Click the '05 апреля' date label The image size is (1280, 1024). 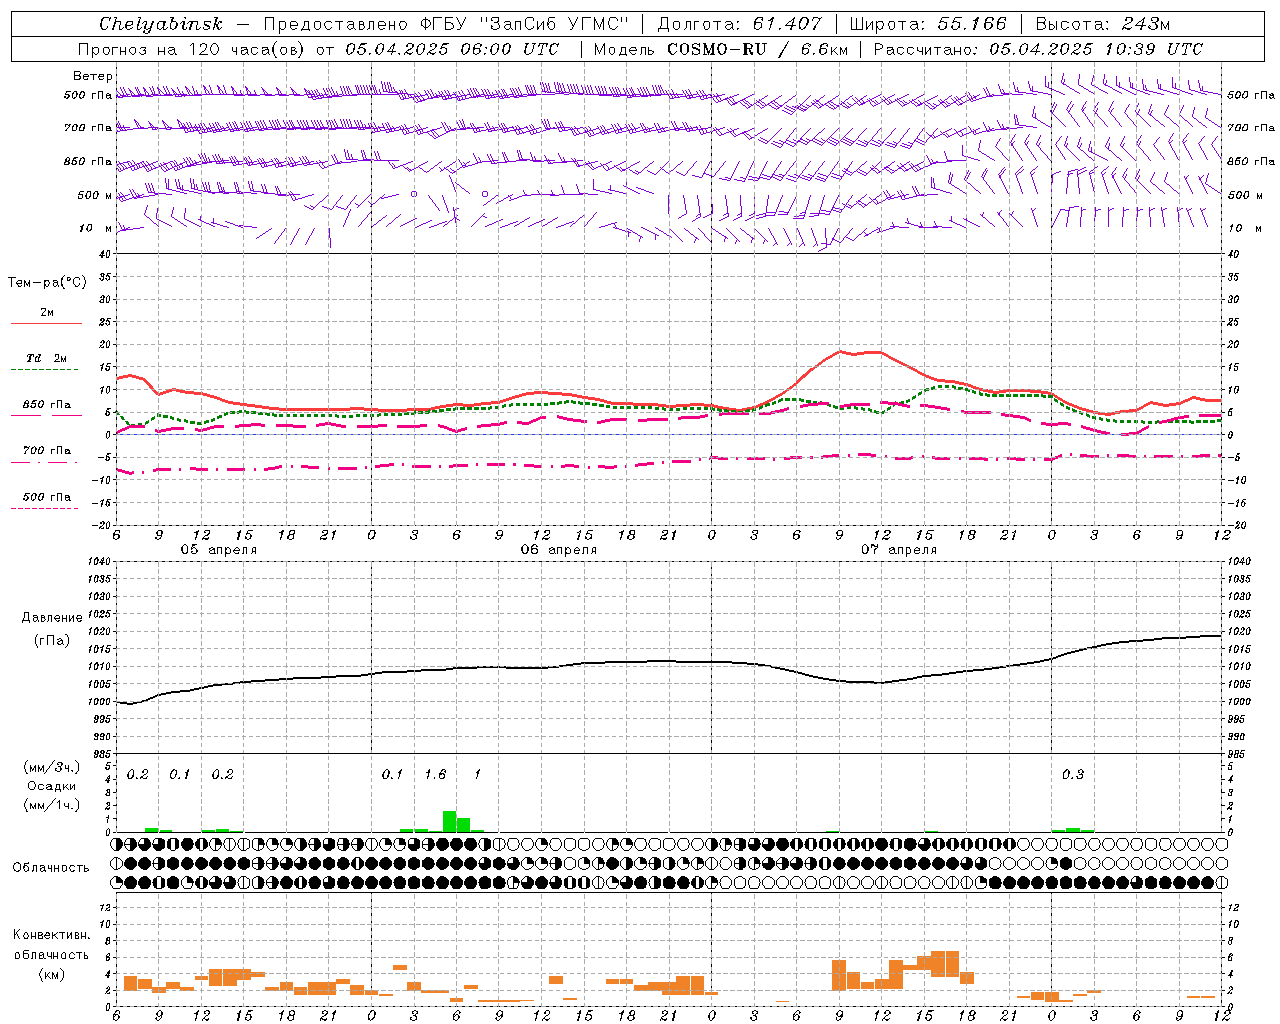(219, 550)
